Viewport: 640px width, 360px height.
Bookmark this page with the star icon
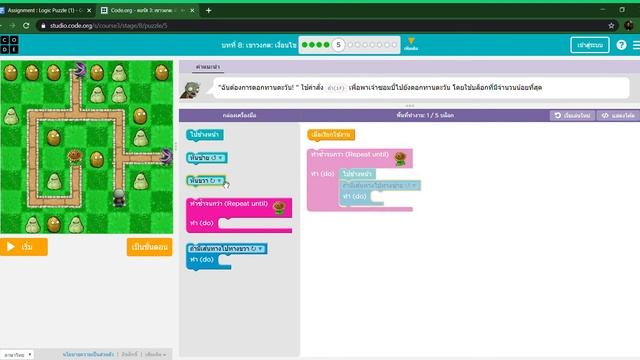(611, 26)
